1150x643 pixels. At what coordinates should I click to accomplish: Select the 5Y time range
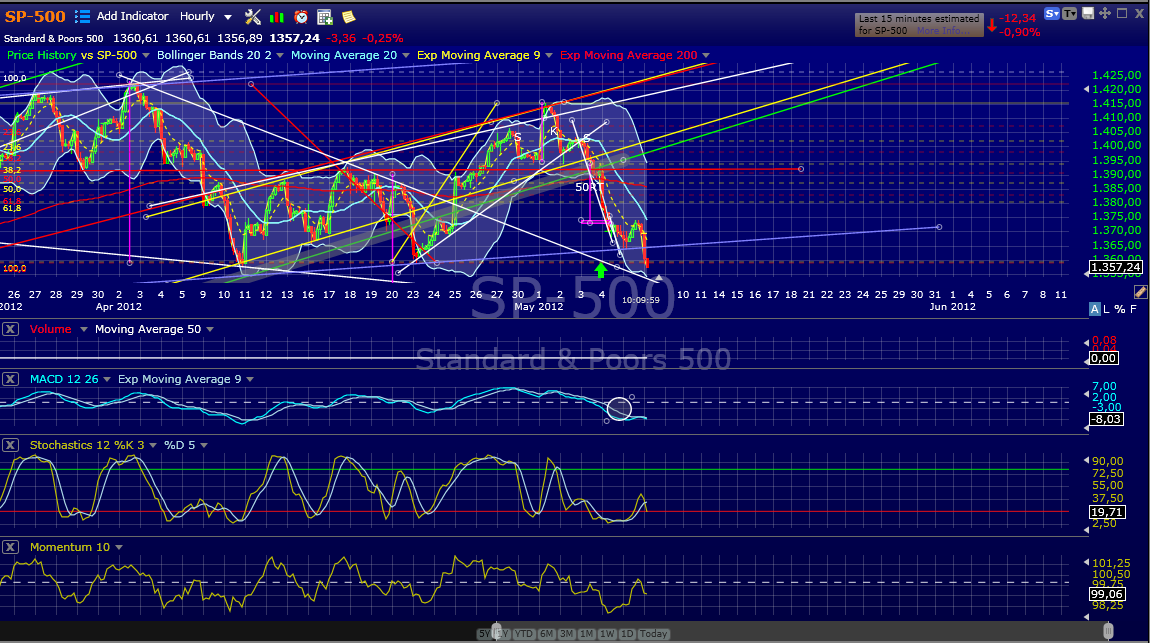click(x=484, y=633)
